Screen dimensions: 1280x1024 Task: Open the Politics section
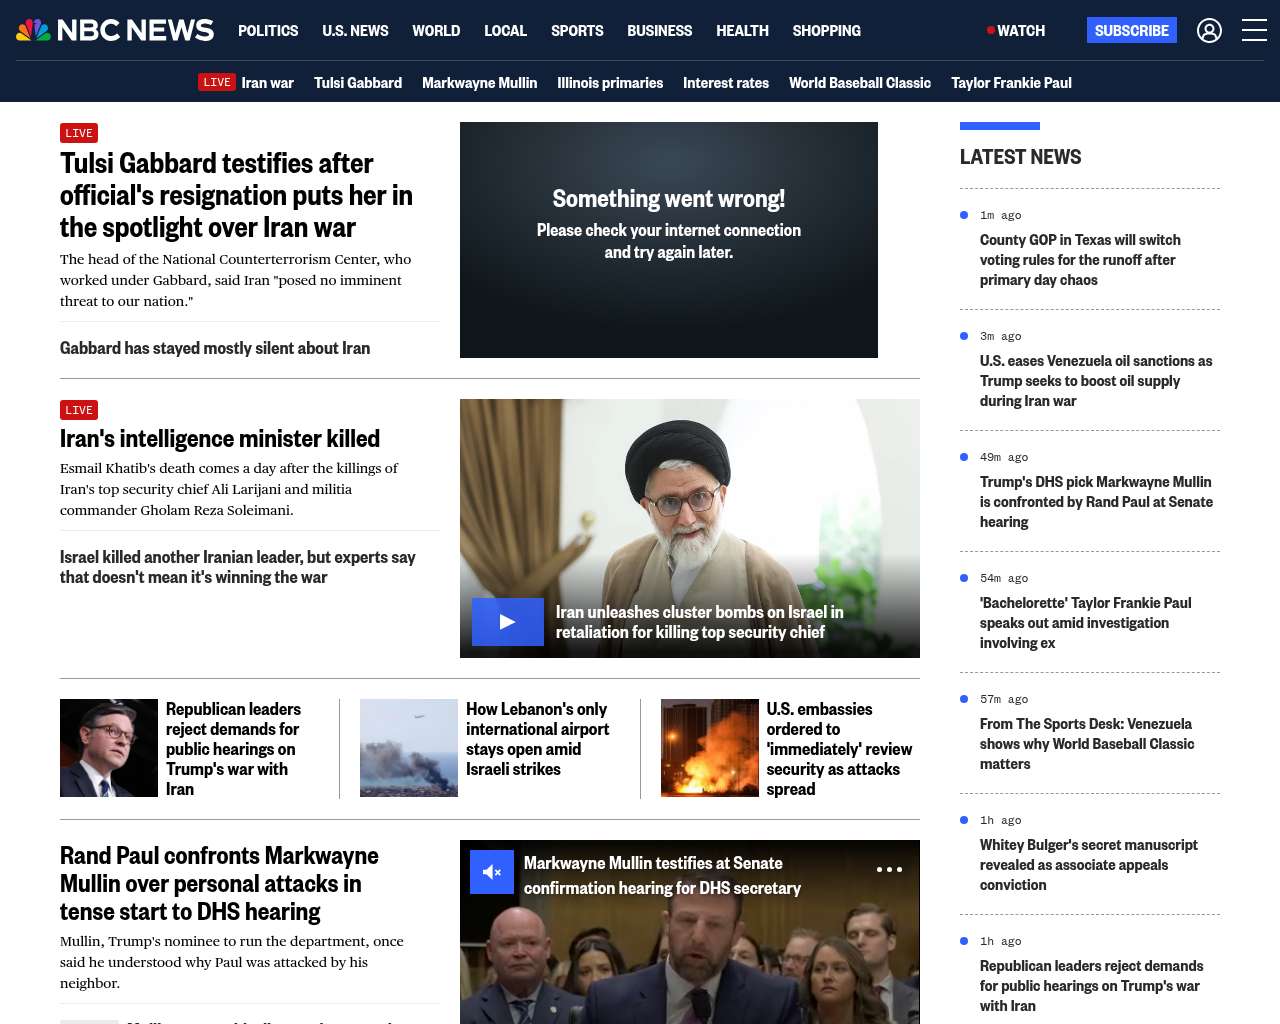(x=268, y=31)
